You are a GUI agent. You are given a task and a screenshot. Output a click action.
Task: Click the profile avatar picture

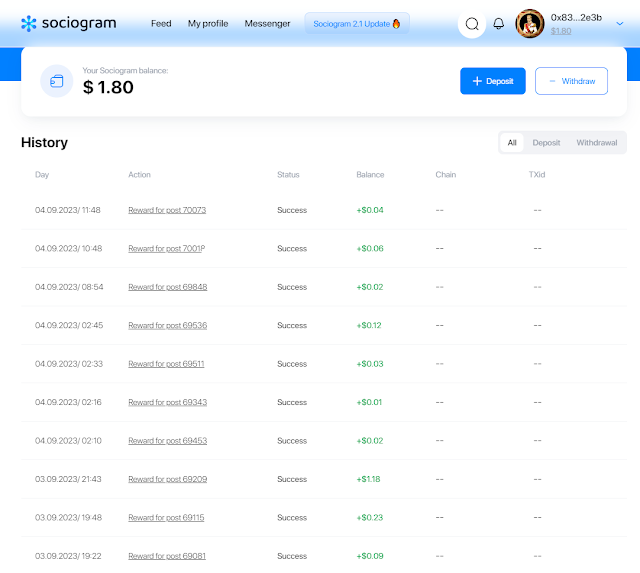point(529,24)
